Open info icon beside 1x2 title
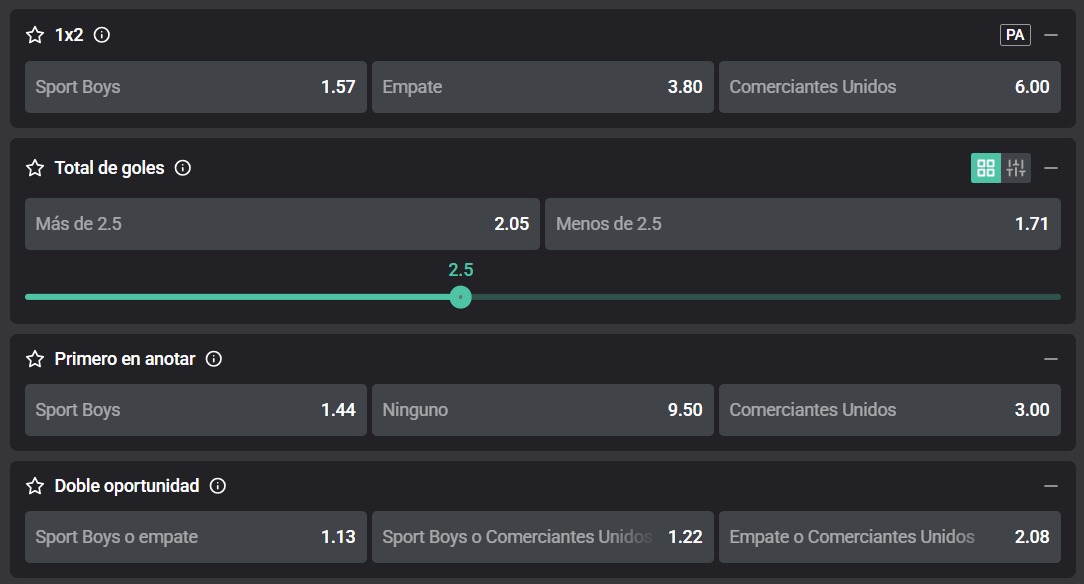This screenshot has height=584, width=1084. pos(102,35)
